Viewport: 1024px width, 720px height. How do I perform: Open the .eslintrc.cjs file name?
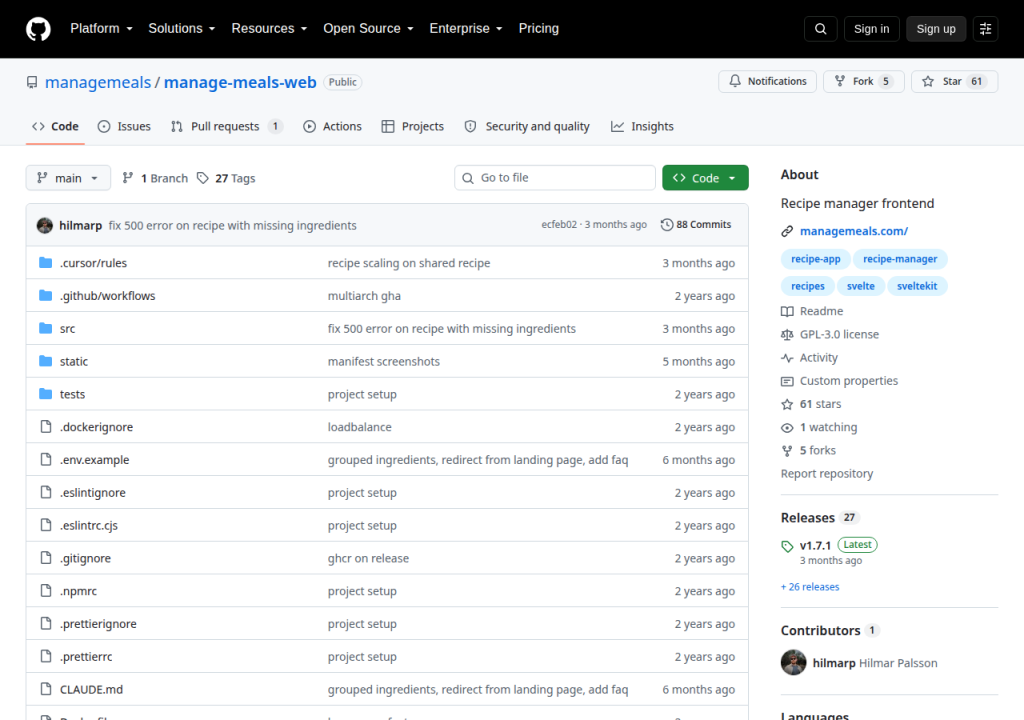(89, 525)
